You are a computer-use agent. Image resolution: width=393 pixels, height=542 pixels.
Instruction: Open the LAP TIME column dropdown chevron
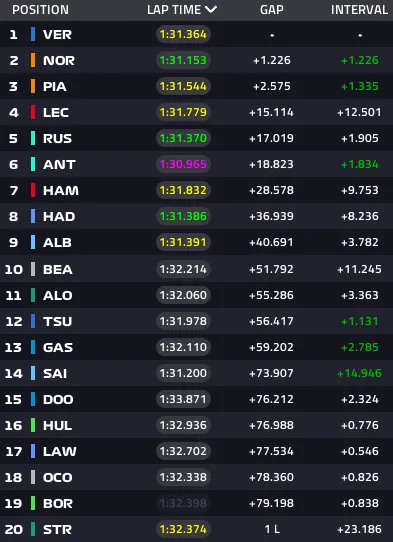click(x=210, y=10)
